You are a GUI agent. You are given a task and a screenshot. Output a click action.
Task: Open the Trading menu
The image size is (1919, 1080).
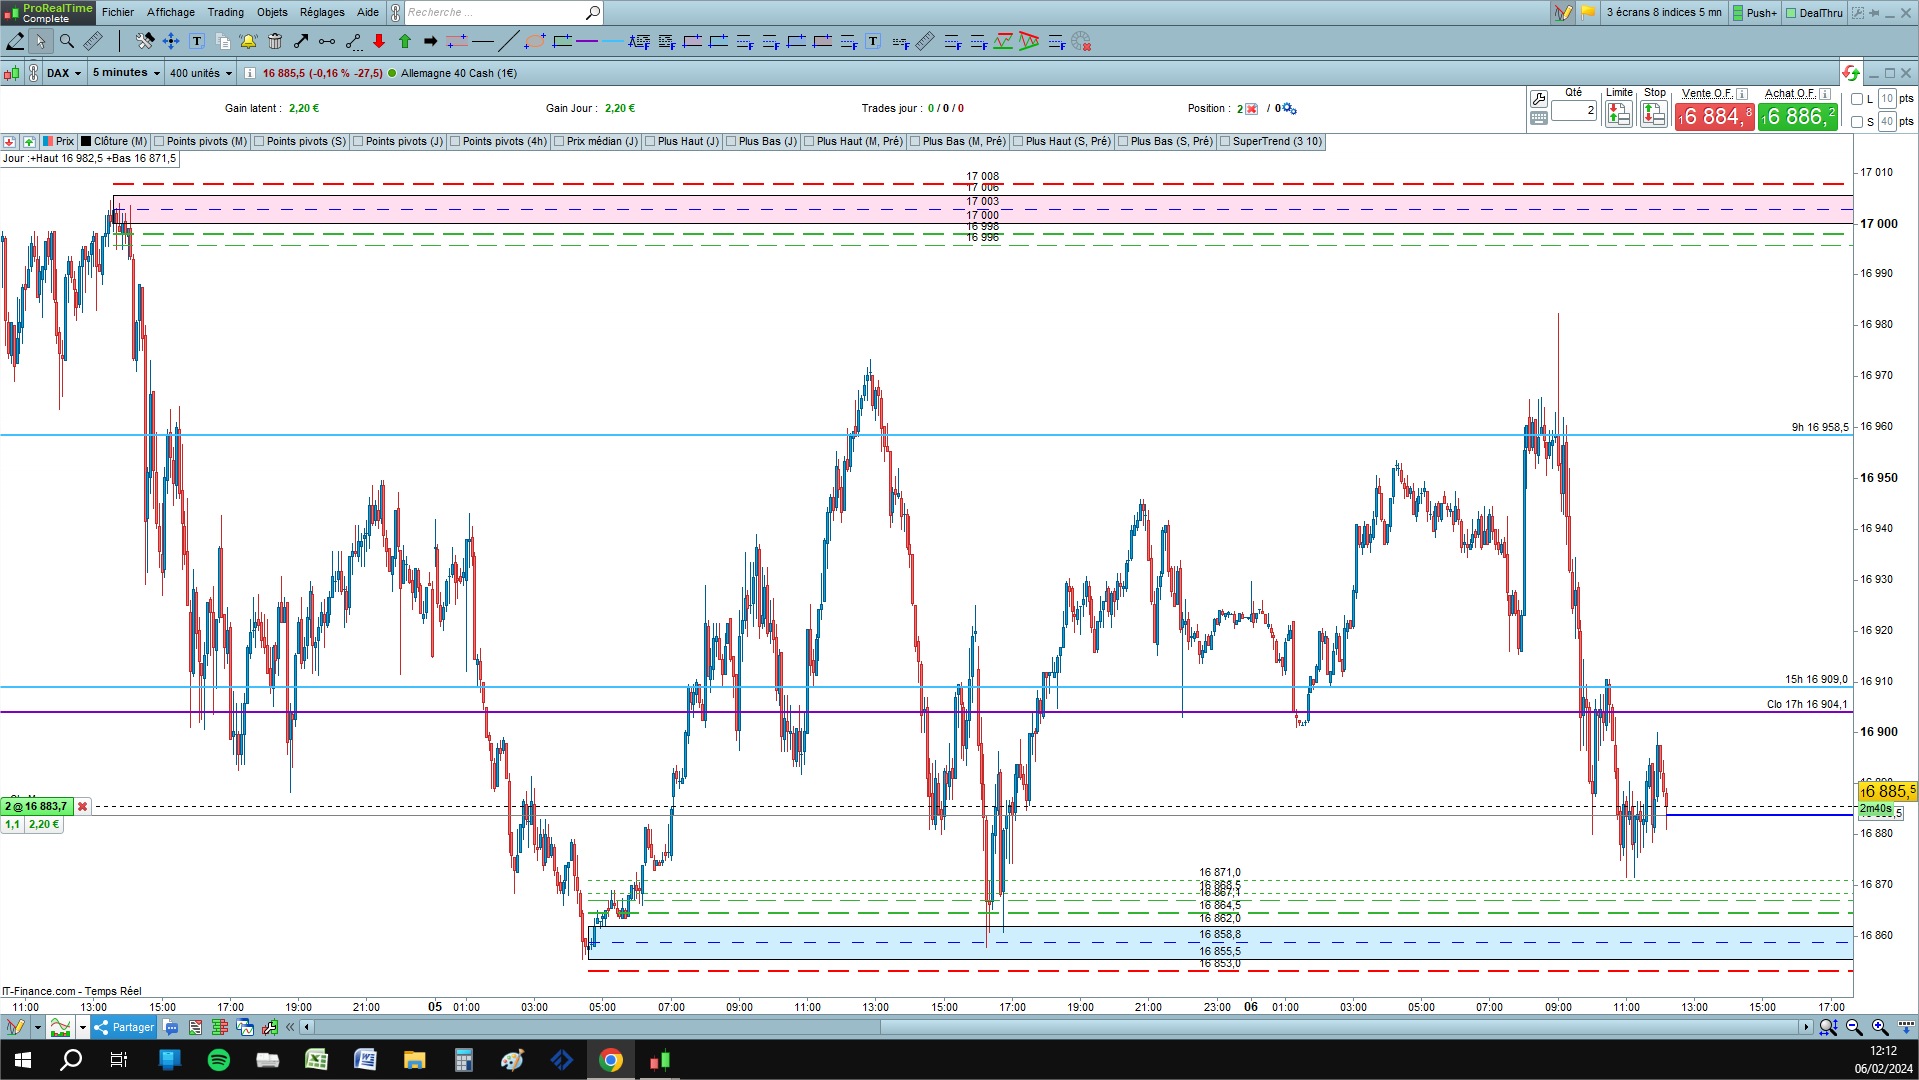[226, 13]
